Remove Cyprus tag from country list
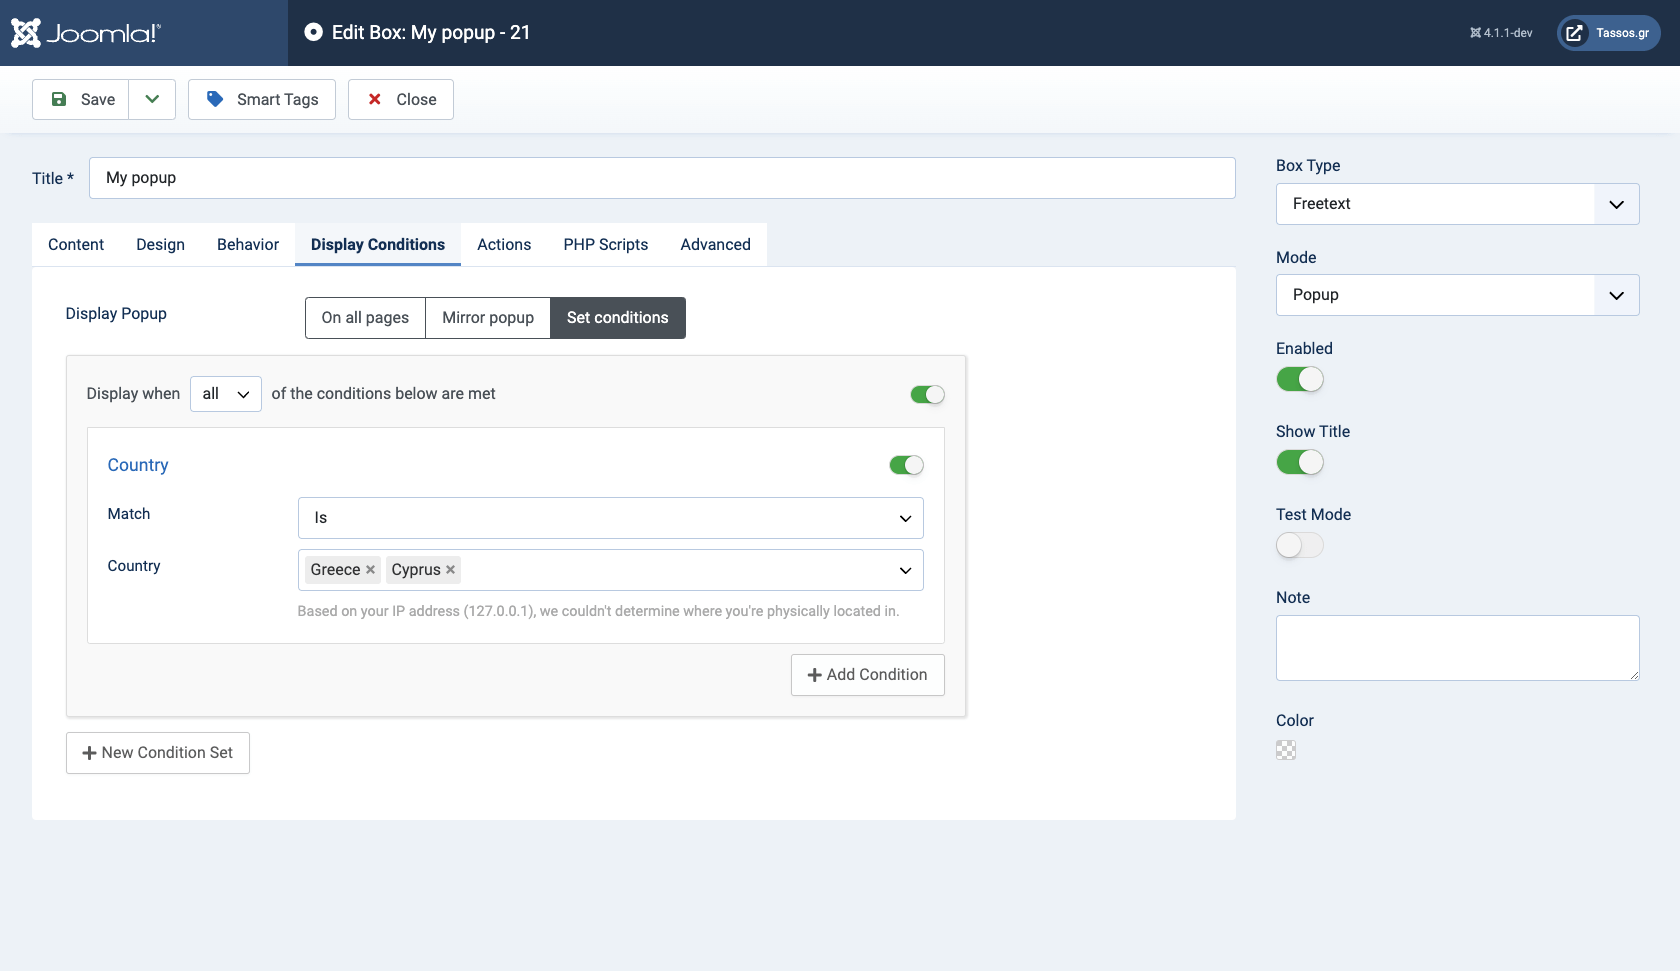The image size is (1680, 971). point(451,570)
